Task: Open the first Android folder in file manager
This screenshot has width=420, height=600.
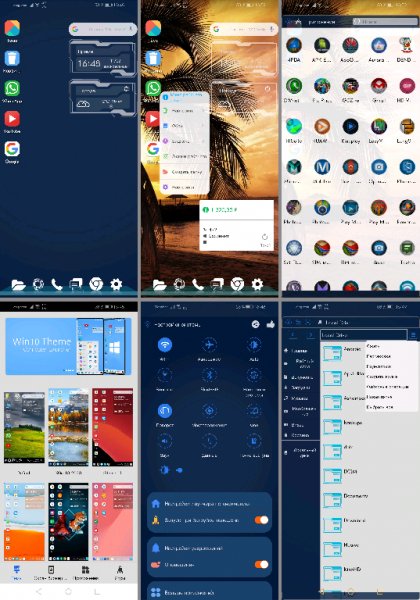Action: coord(343,352)
